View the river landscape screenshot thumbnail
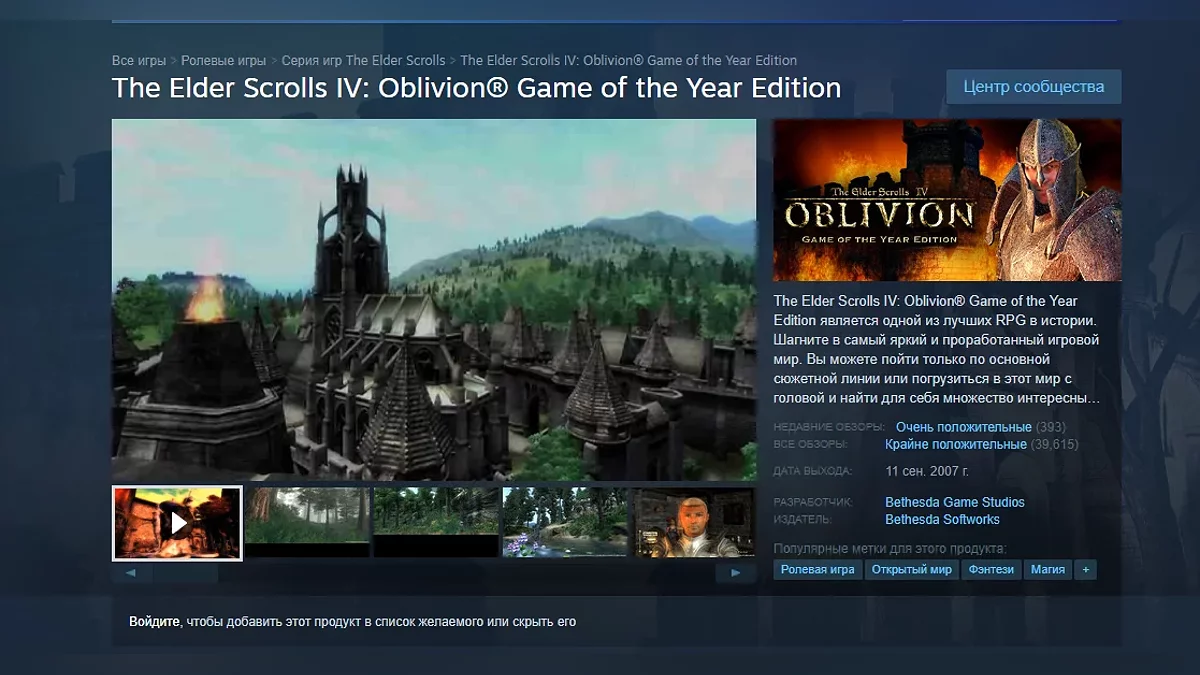Viewport: 1200px width, 675px height. pos(565,523)
